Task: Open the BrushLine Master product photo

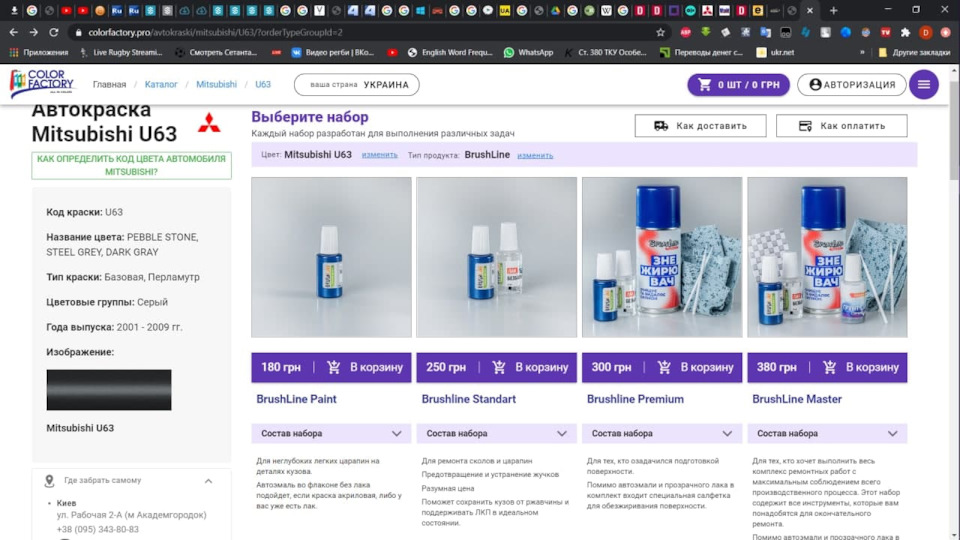Action: [827, 257]
